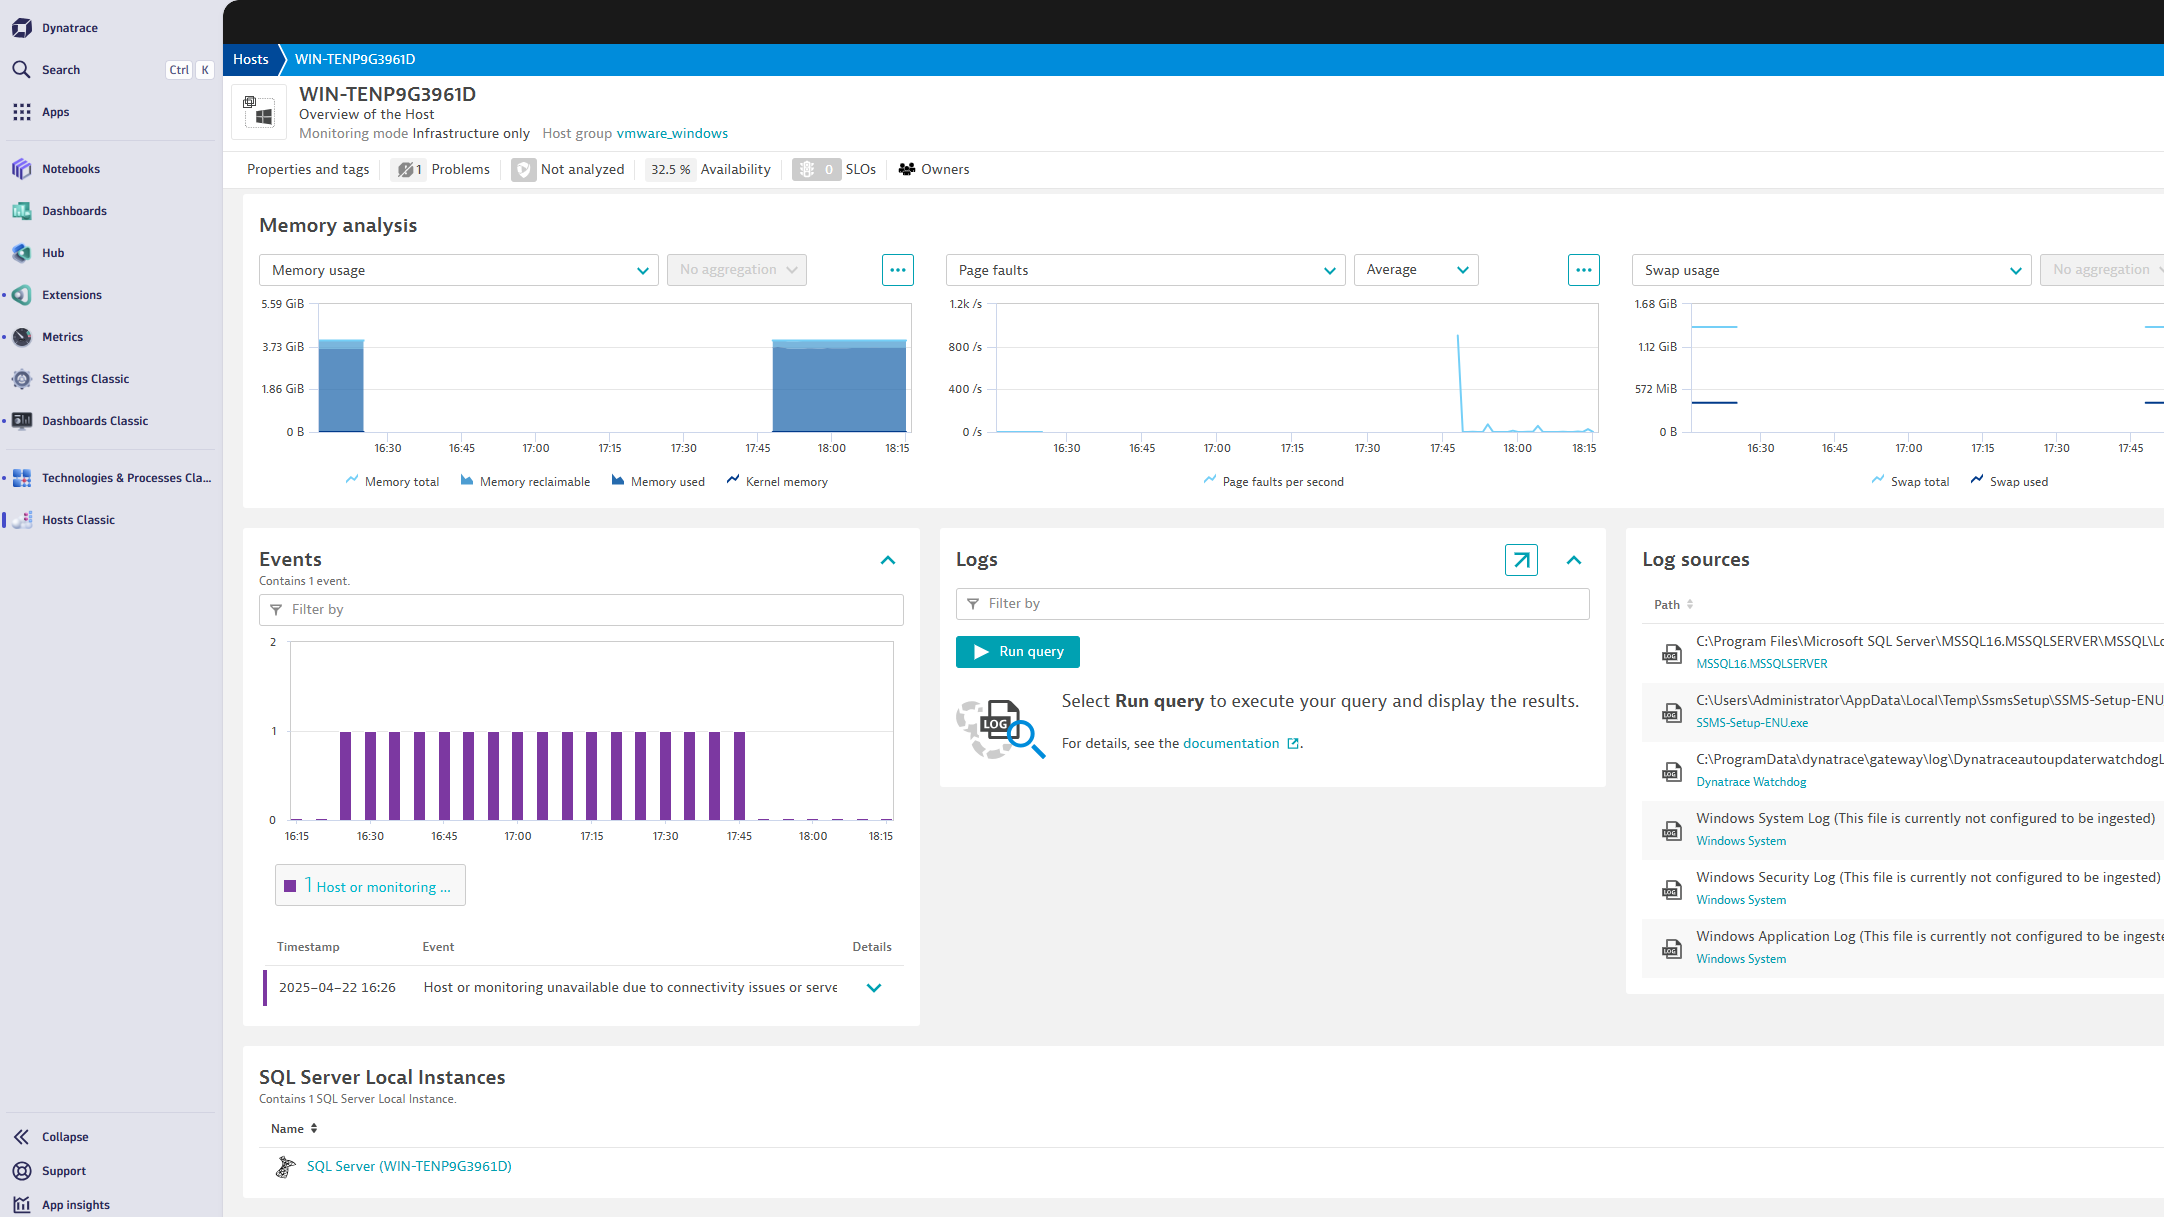This screenshot has height=1217, width=2164.
Task: Toggle Swap used legend series
Action: coord(2009,481)
